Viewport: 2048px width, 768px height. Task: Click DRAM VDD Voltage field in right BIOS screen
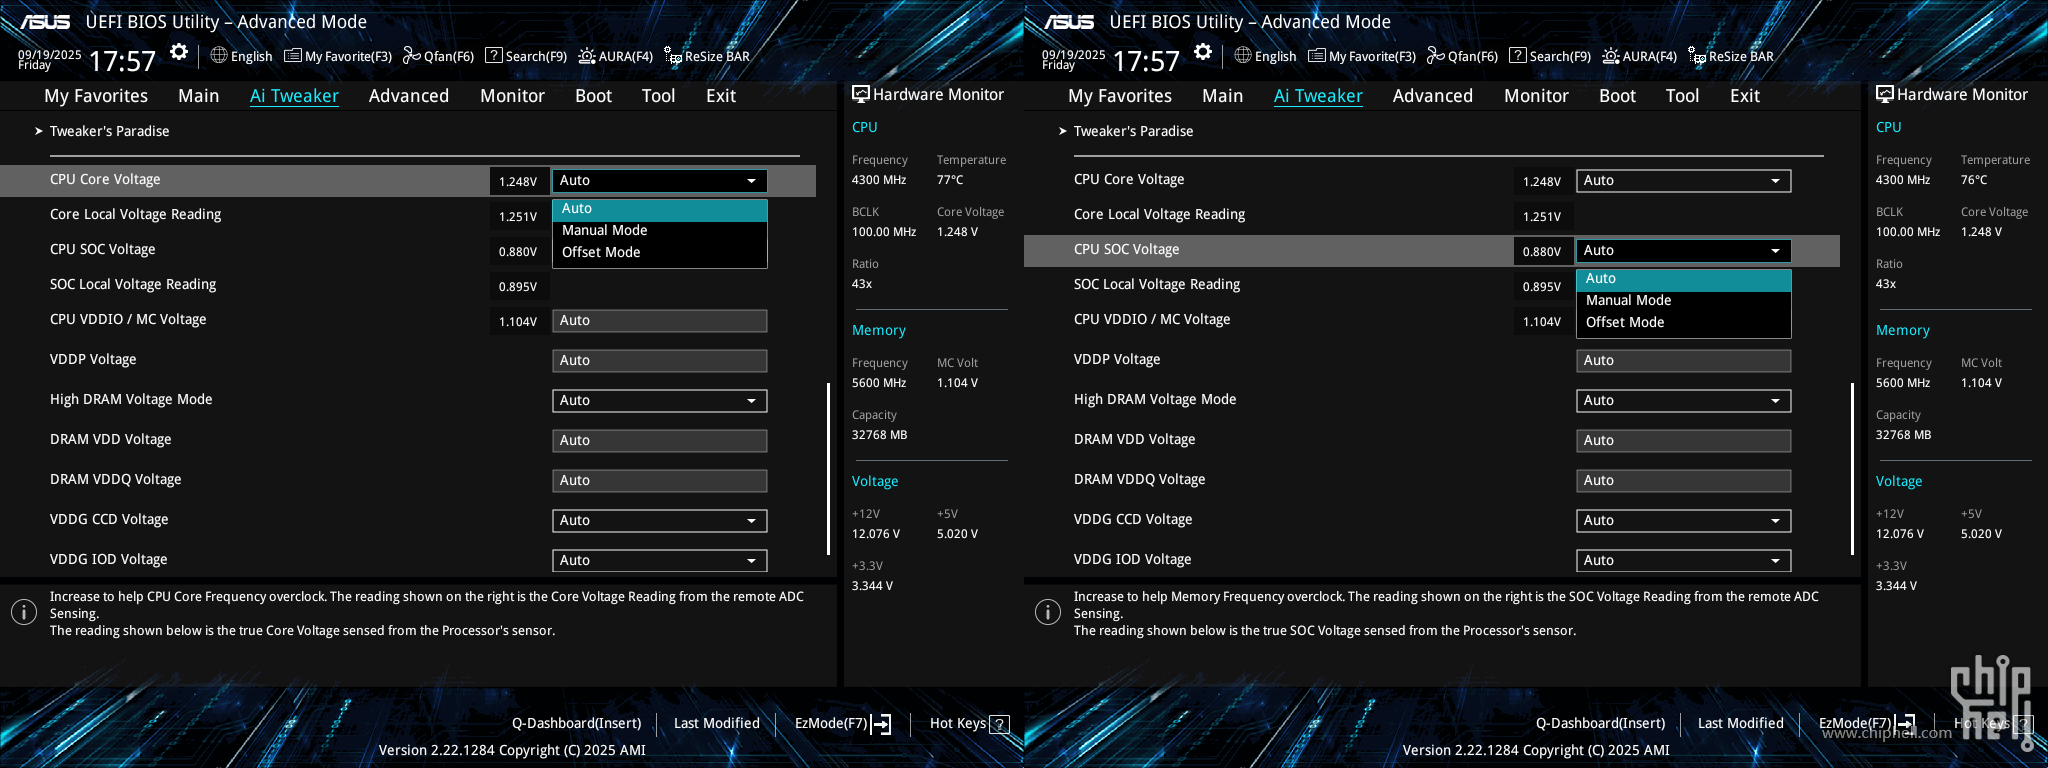pos(1684,441)
